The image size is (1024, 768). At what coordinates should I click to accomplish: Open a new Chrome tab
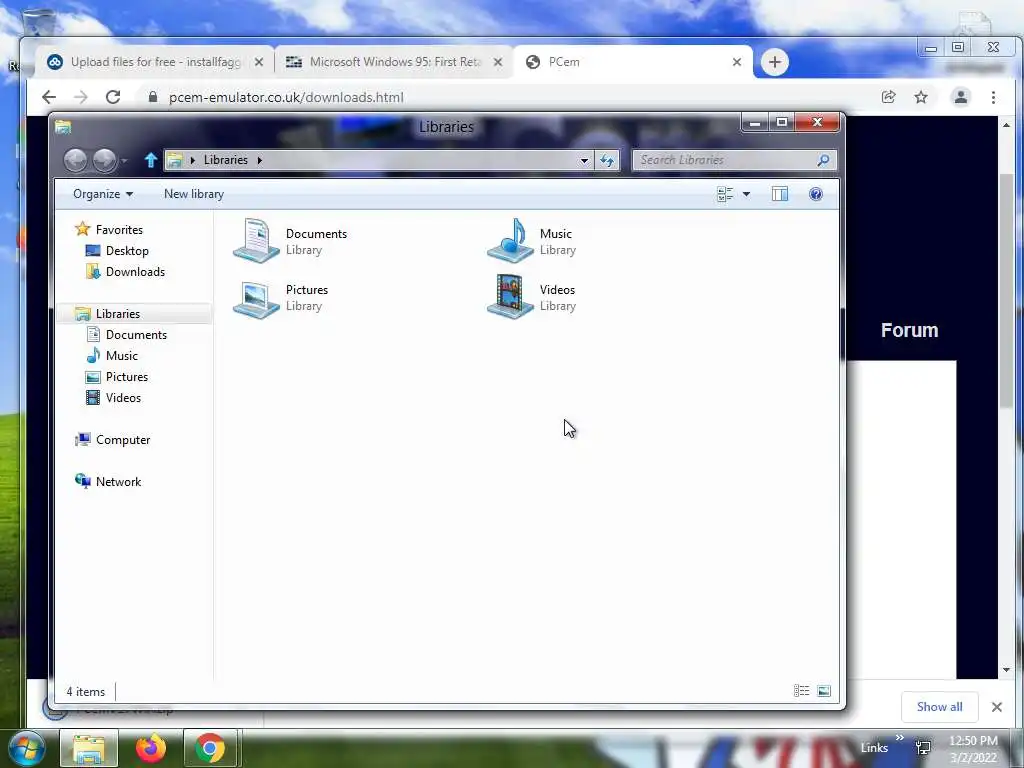point(775,62)
